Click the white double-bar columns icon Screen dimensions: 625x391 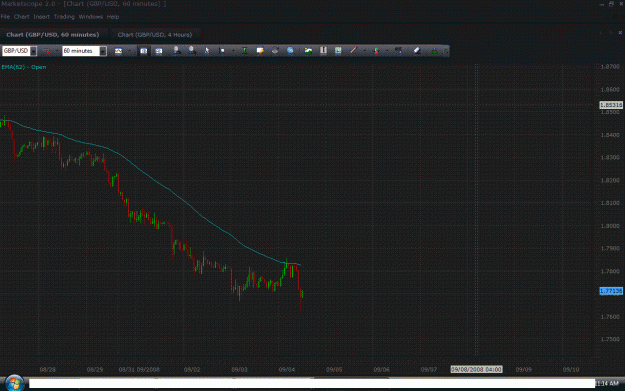[323, 51]
